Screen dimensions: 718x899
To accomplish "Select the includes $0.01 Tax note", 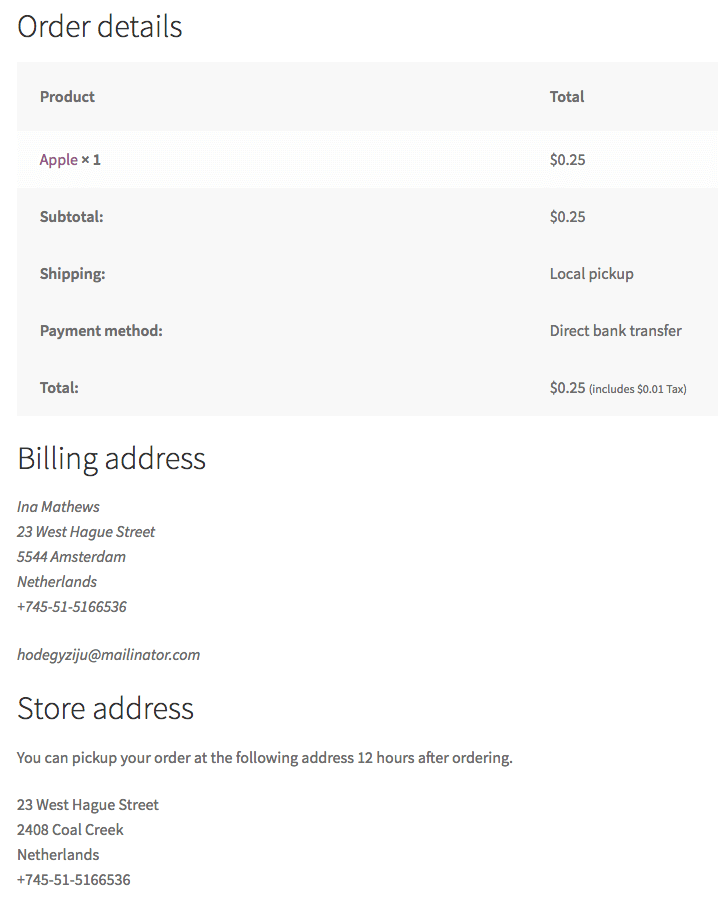I will click(x=637, y=389).
